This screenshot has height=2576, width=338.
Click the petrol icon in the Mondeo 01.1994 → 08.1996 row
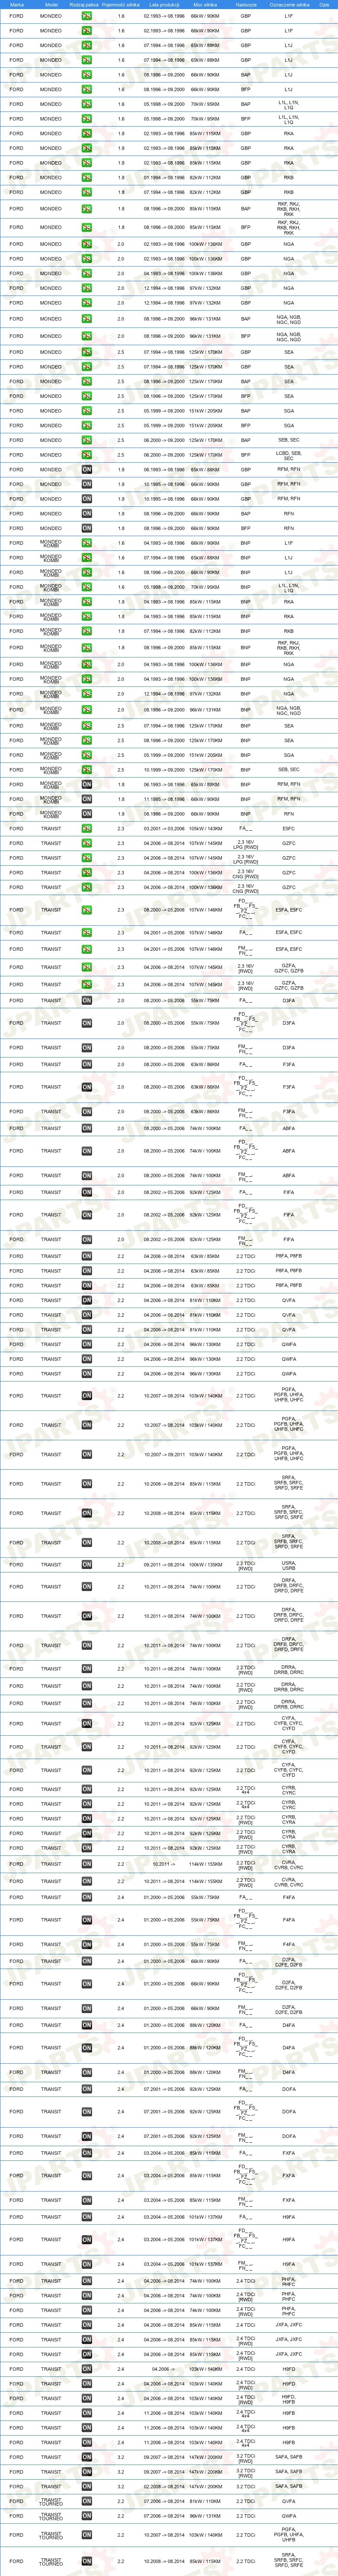pyautogui.click(x=87, y=177)
